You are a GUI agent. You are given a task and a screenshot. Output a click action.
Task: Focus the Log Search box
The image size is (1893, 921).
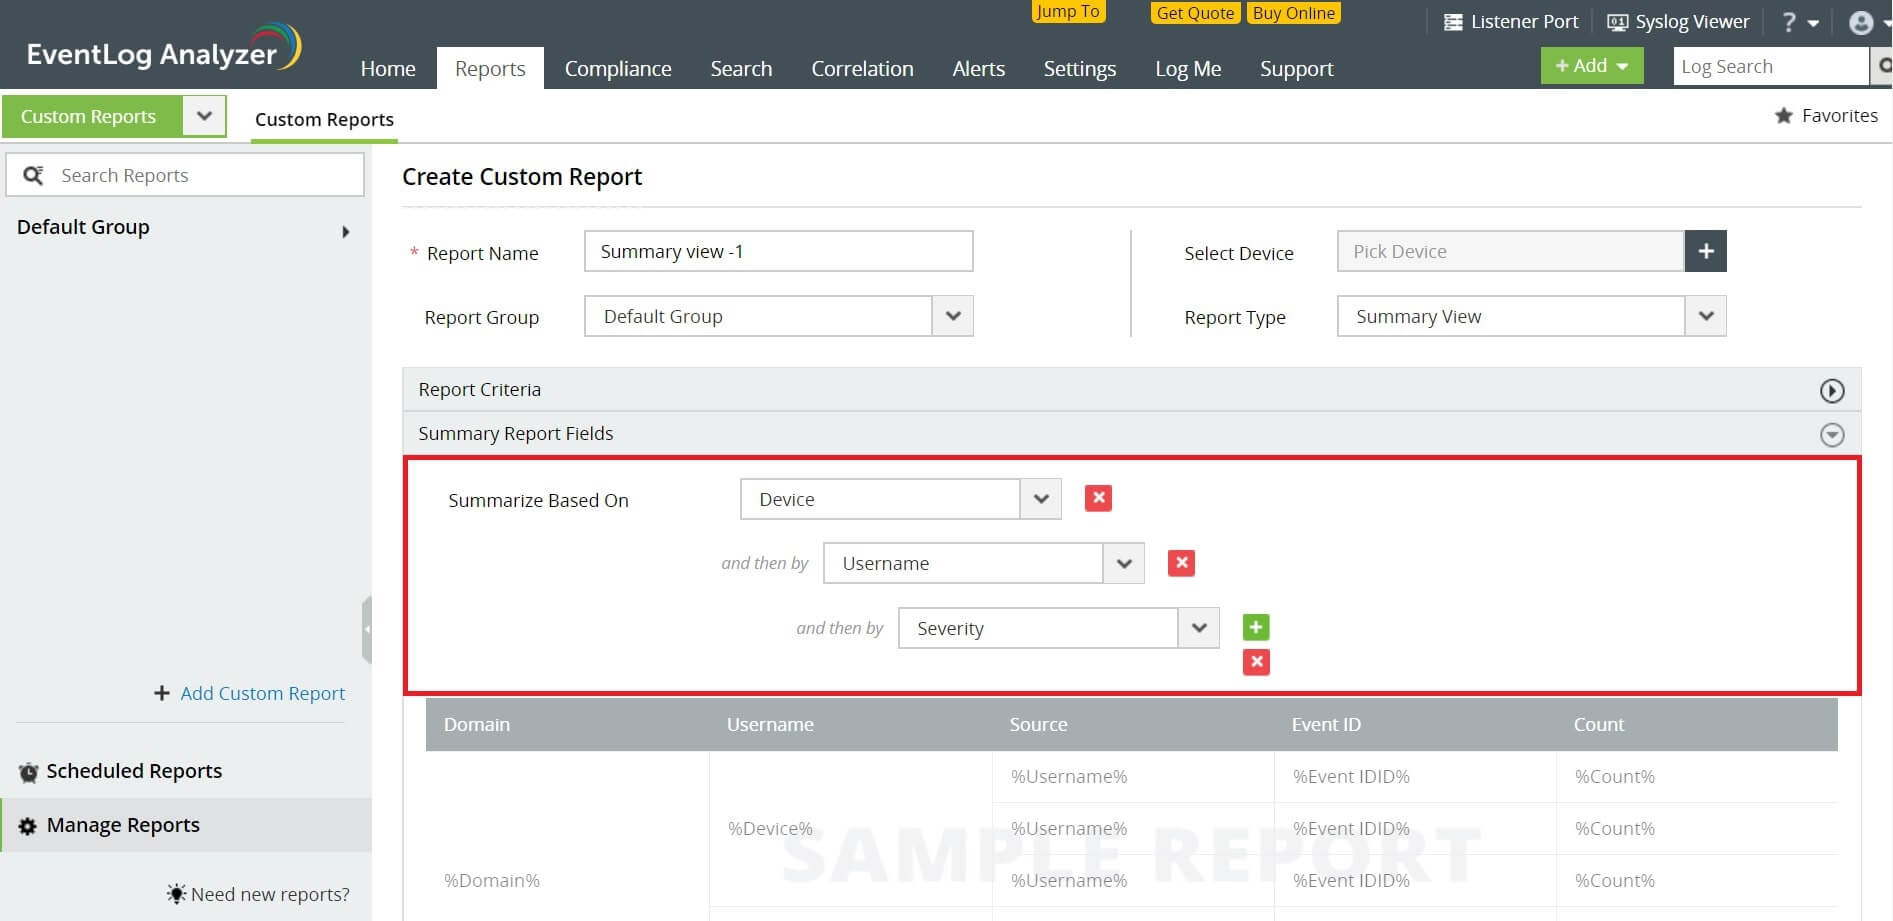[1770, 66]
